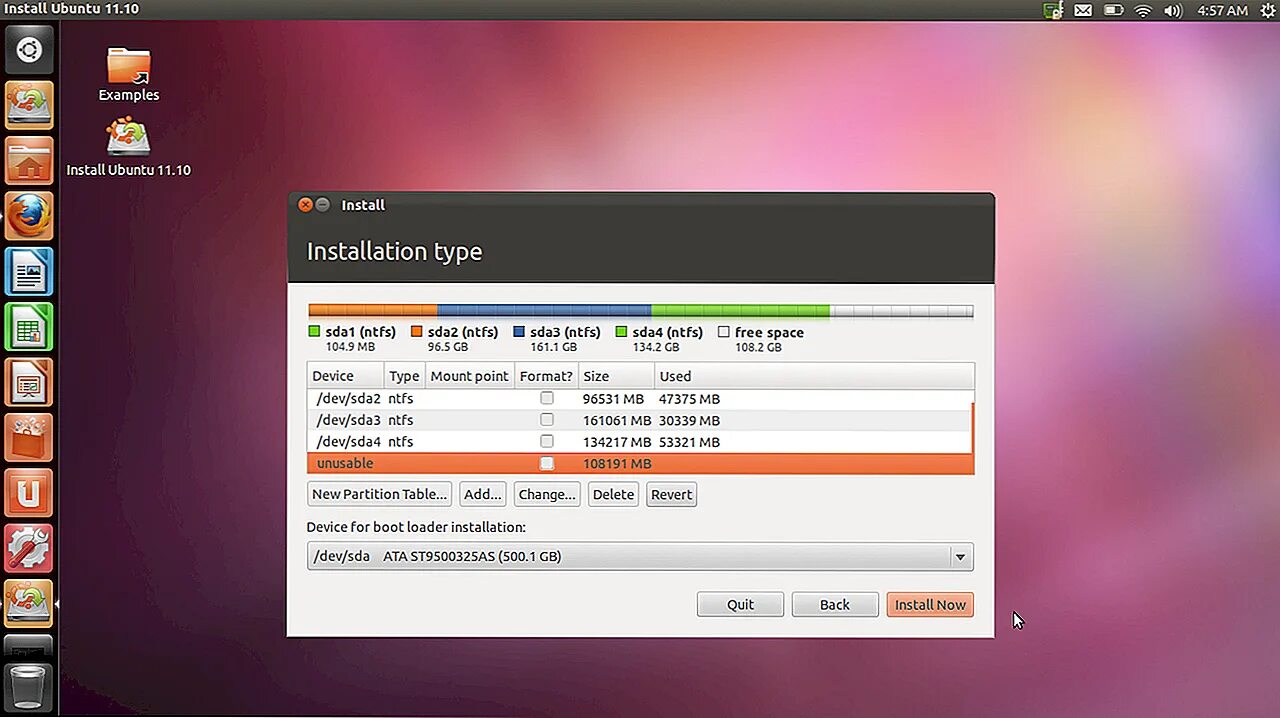Open the Dash home Ubuntu logo
Image resolution: width=1280 pixels, height=718 pixels.
(x=29, y=50)
